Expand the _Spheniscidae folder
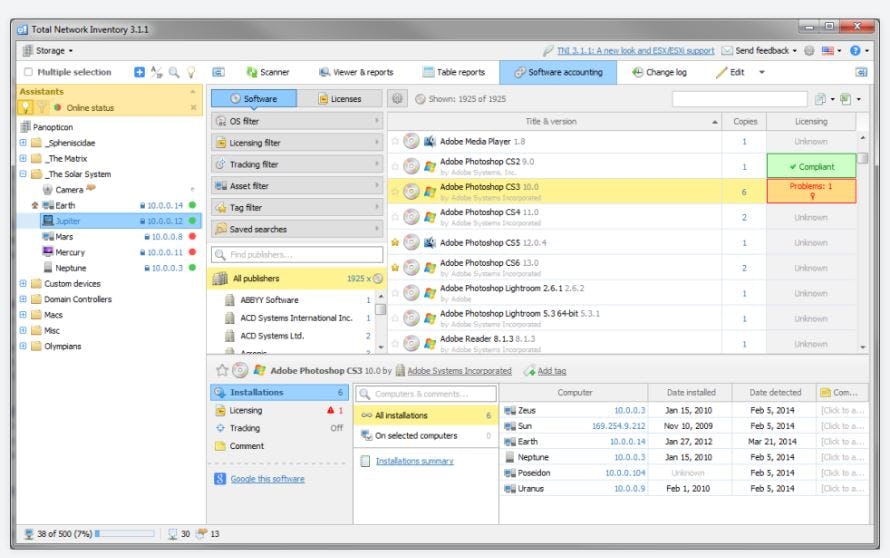This screenshot has height=558, width=890. coord(23,142)
